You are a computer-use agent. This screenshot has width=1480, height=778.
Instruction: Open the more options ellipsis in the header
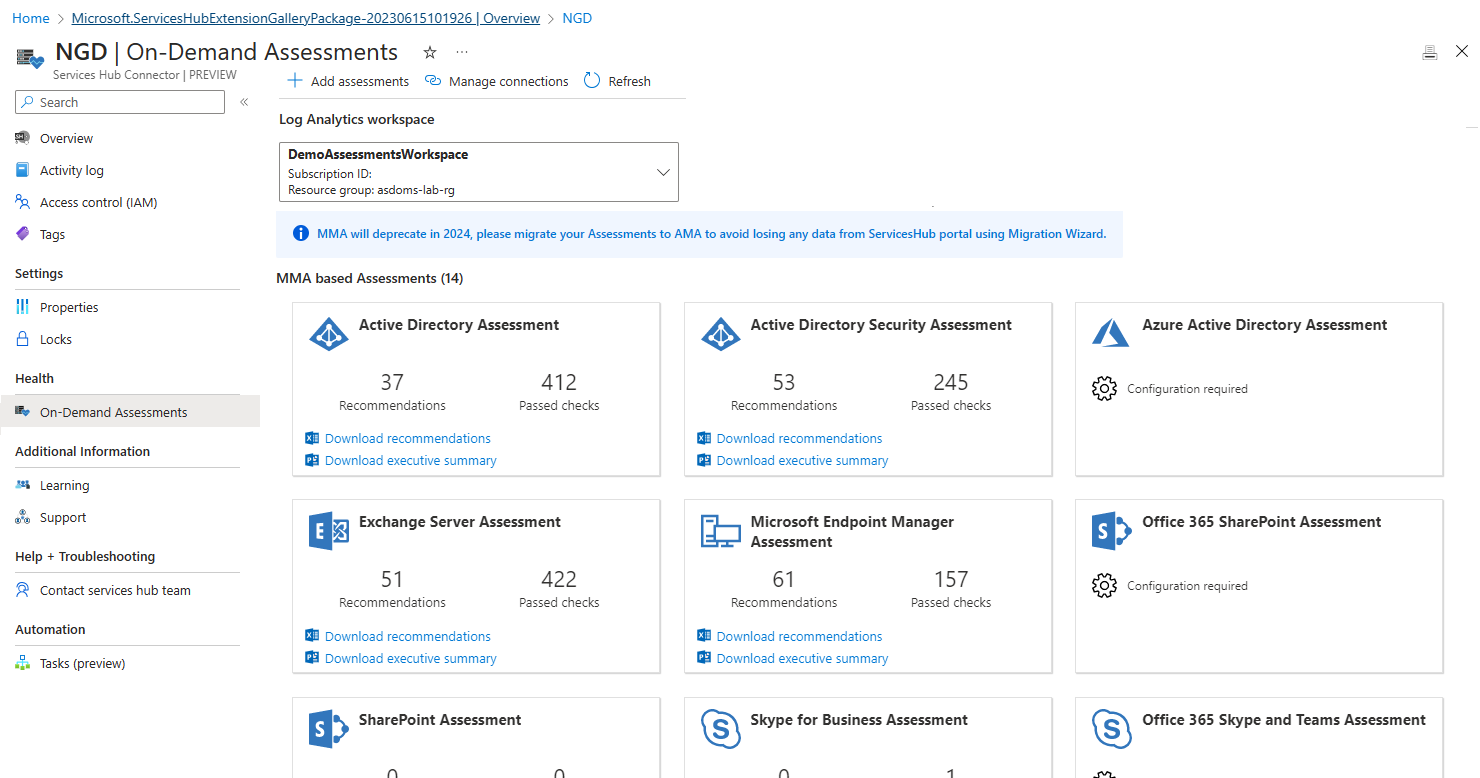[x=462, y=52]
